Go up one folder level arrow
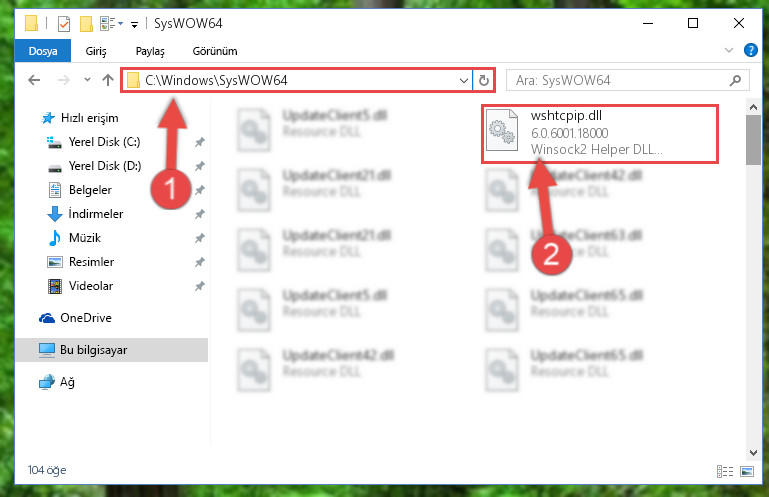 108,80
